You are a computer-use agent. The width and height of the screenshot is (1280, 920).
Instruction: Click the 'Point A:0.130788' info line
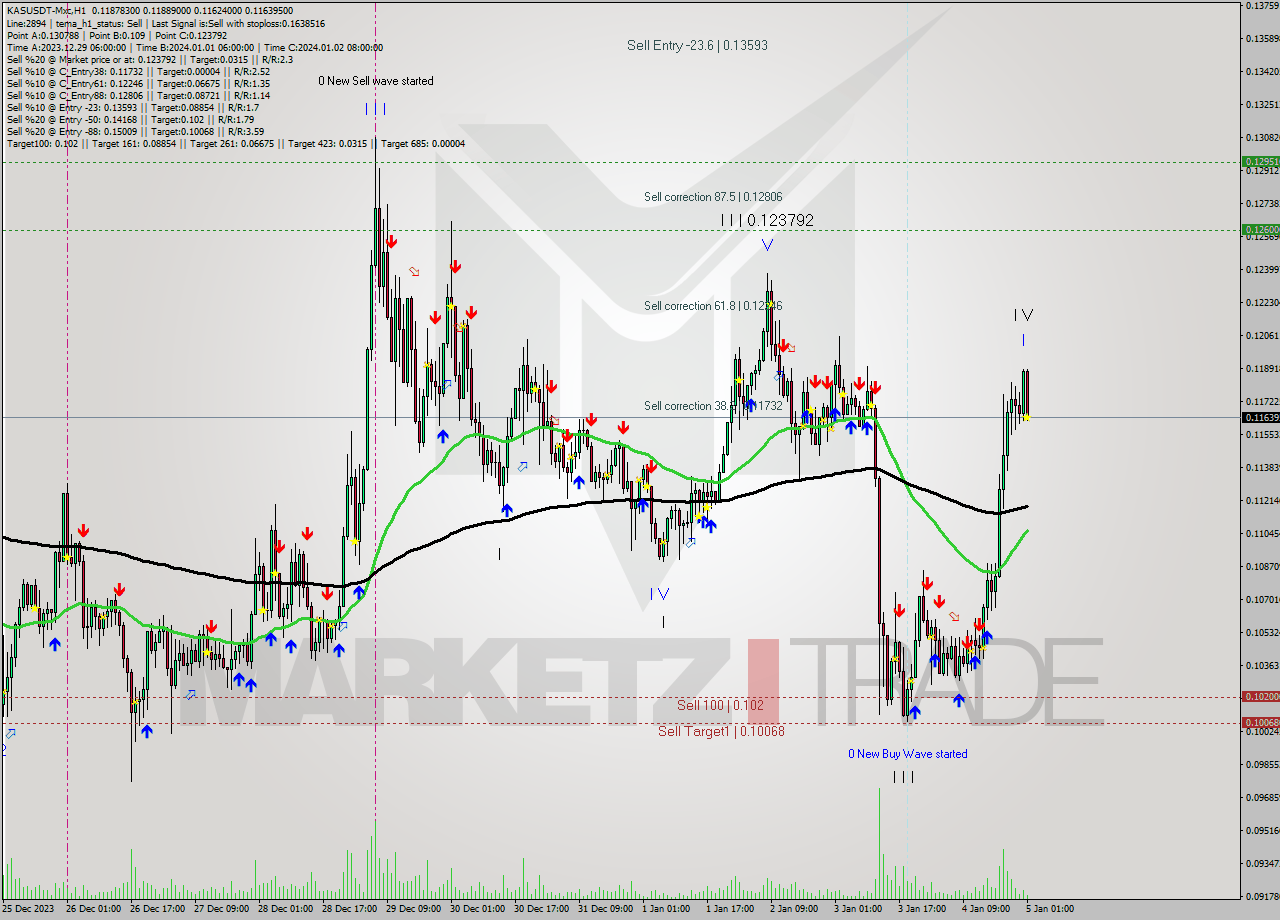(116, 35)
